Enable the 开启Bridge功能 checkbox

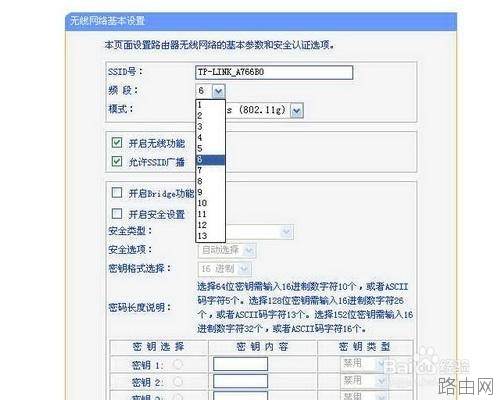[117, 193]
